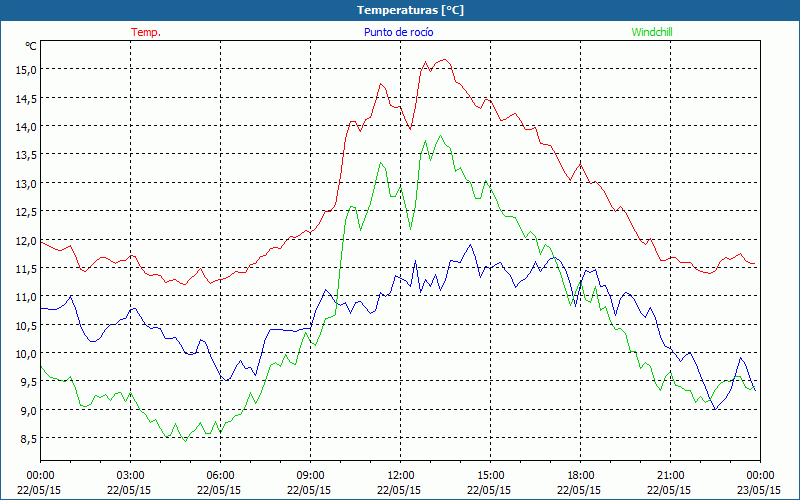
Task: Click the 13,0 y-axis value
Action: (26, 184)
